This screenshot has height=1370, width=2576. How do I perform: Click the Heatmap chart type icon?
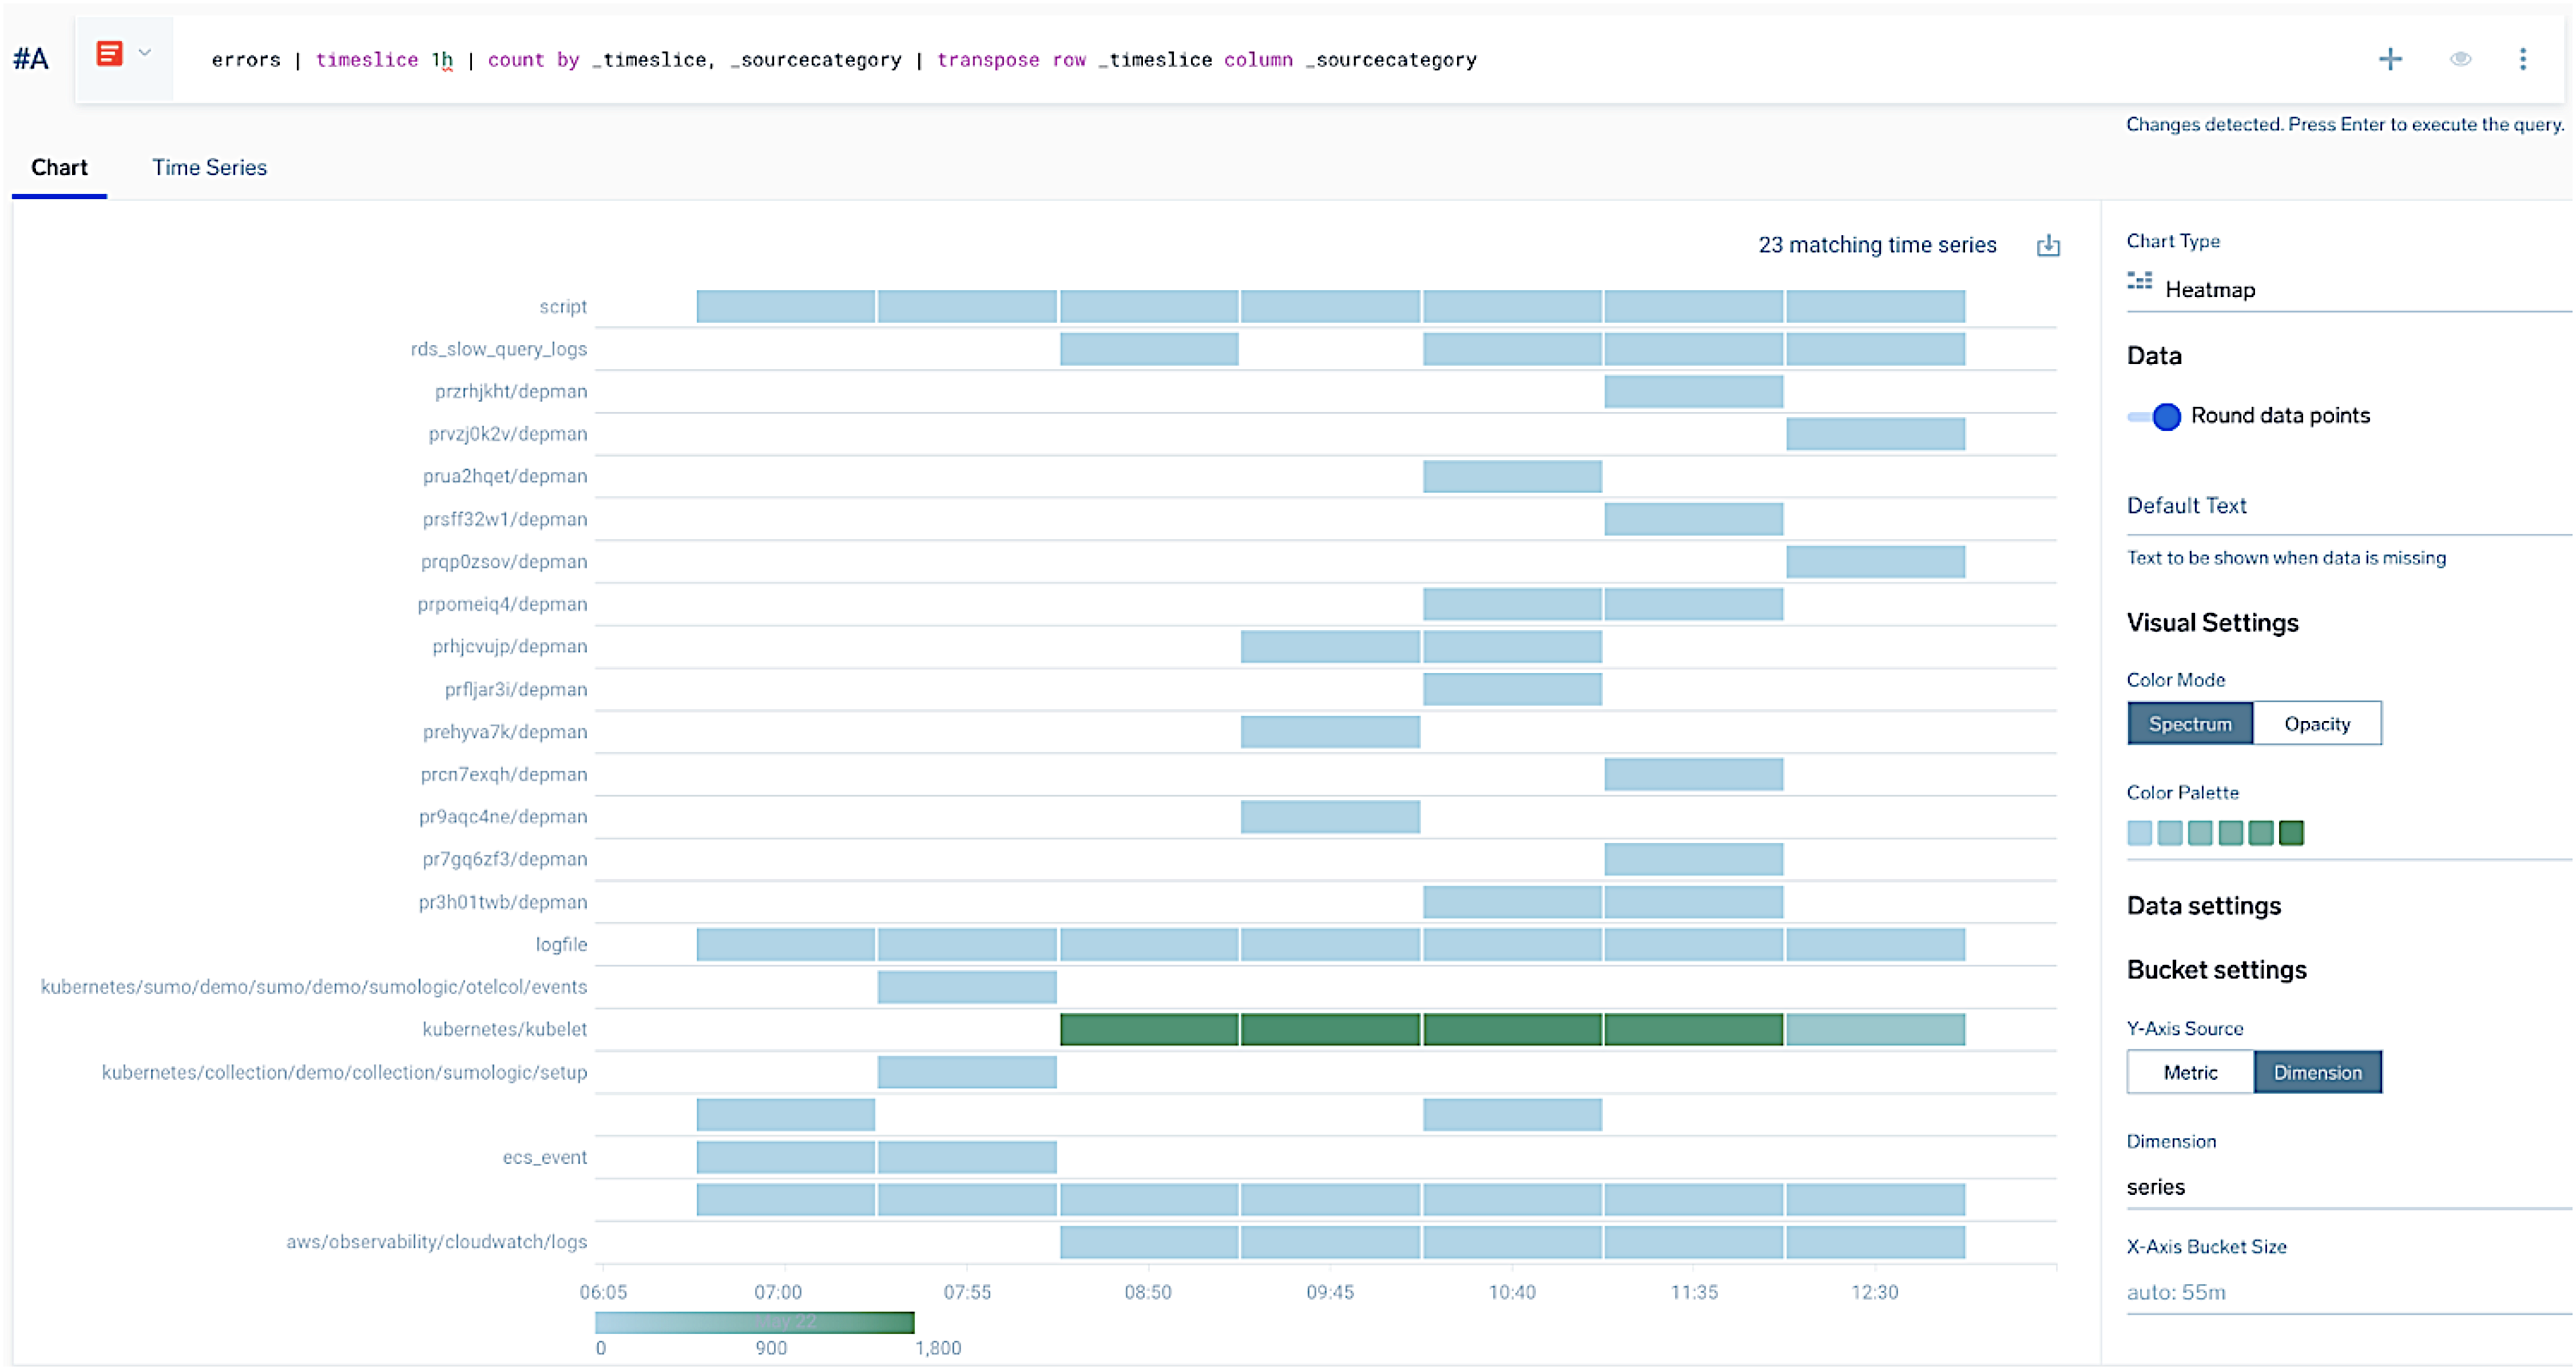pos(2139,282)
